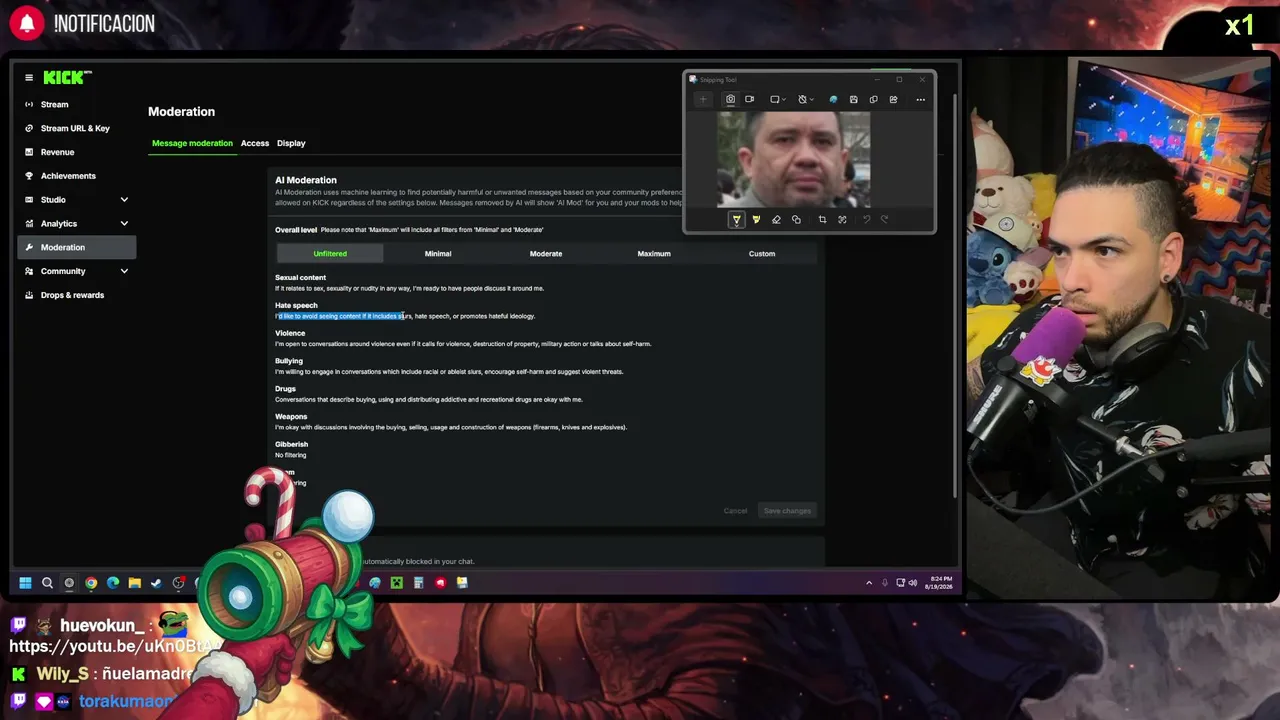This screenshot has height=720, width=1280.
Task: Switch to the Display tab
Action: click(291, 143)
